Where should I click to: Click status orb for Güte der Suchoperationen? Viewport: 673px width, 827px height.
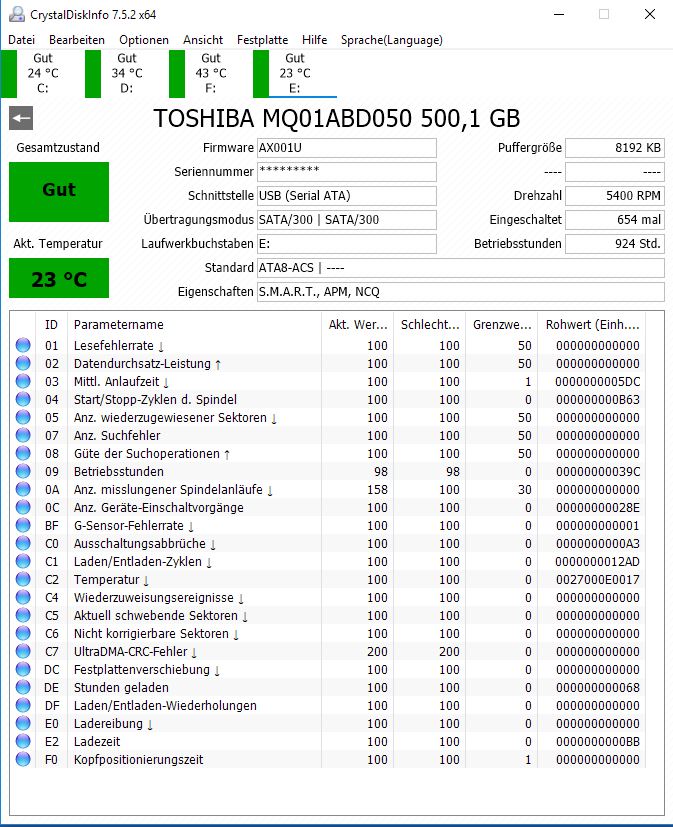[23, 453]
